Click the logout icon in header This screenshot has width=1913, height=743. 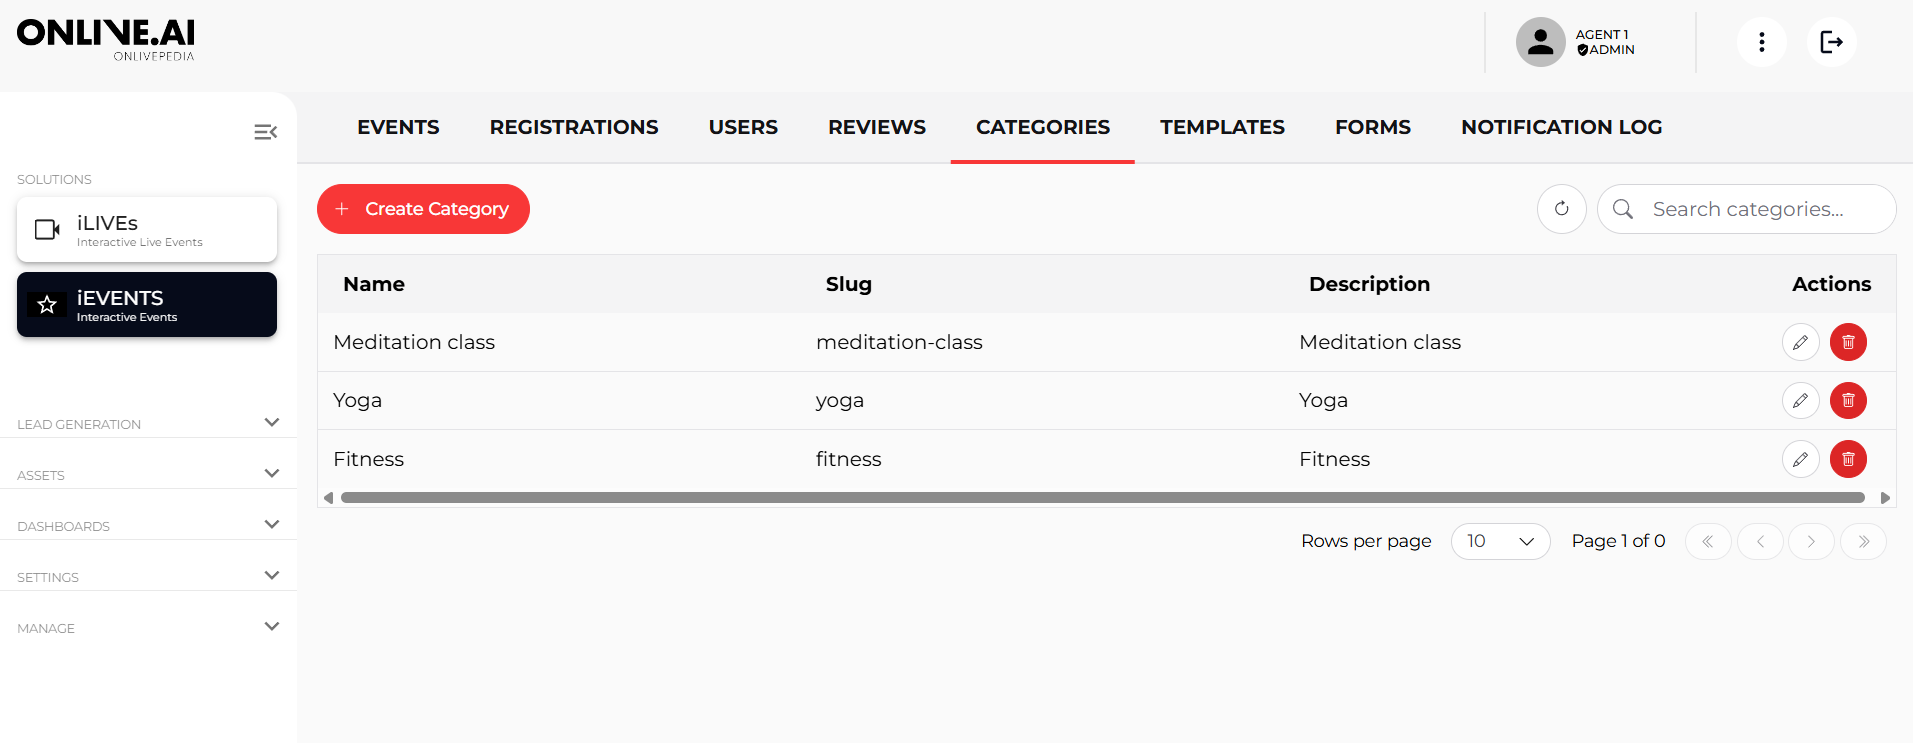click(x=1831, y=42)
